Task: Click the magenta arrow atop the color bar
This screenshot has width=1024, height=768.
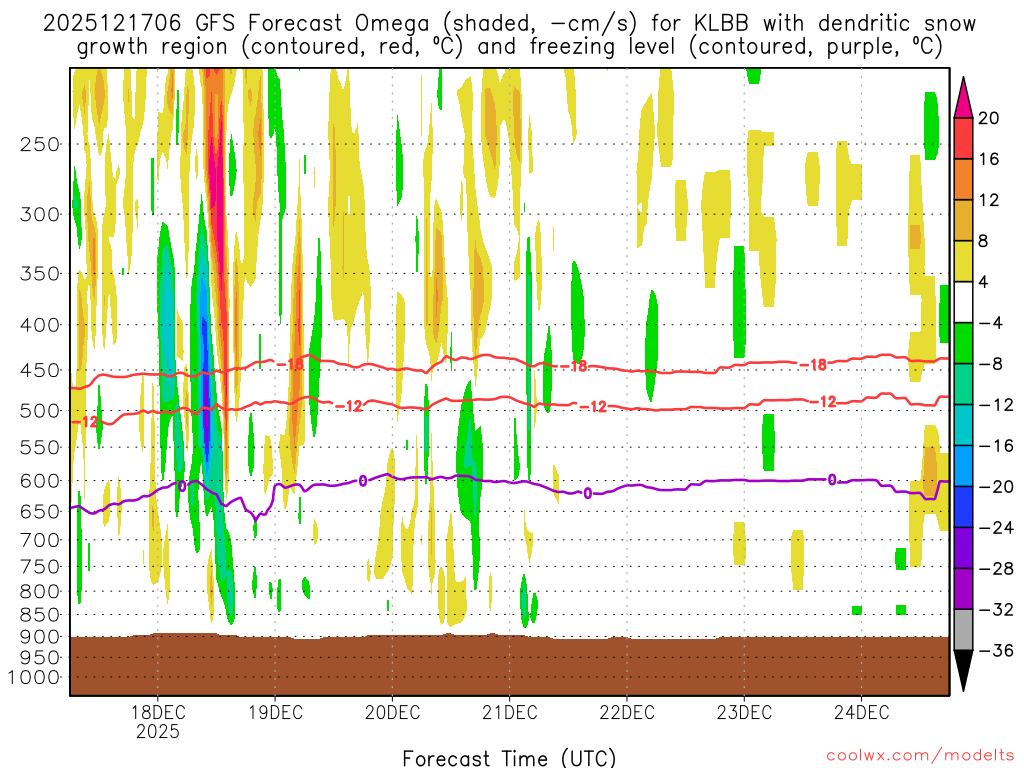Action: [x=963, y=97]
